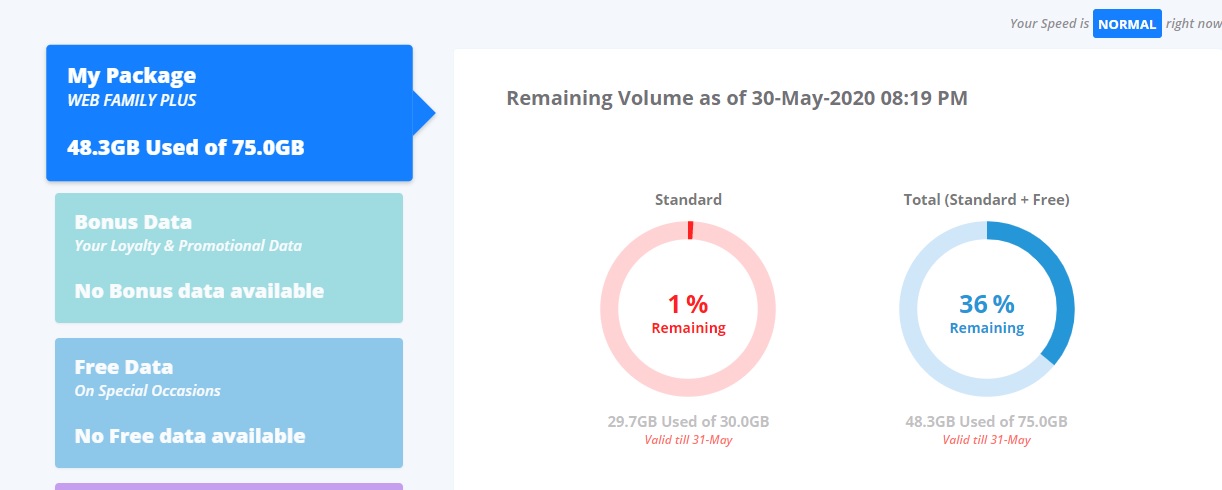Click No Free data available text
1222x490 pixels.
(x=190, y=436)
